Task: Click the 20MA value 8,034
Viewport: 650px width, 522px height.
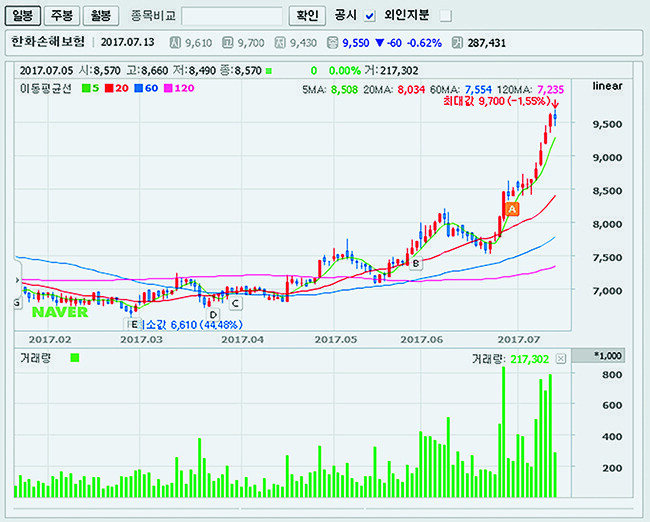Action: click(x=411, y=90)
